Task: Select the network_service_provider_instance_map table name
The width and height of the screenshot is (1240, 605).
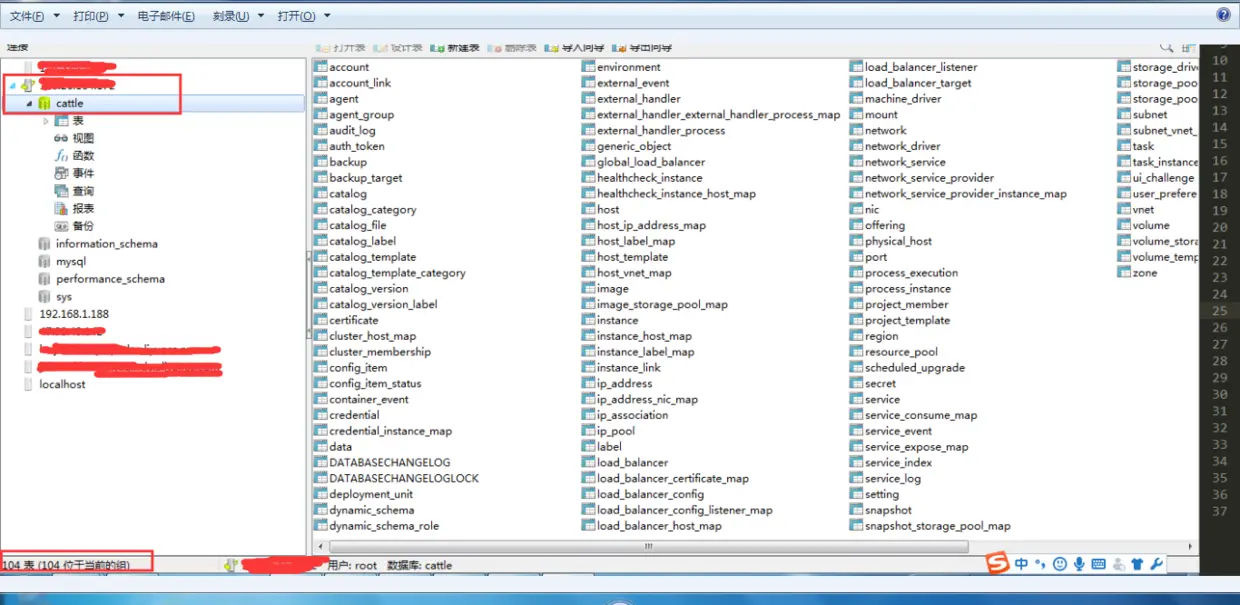Action: pos(966,194)
